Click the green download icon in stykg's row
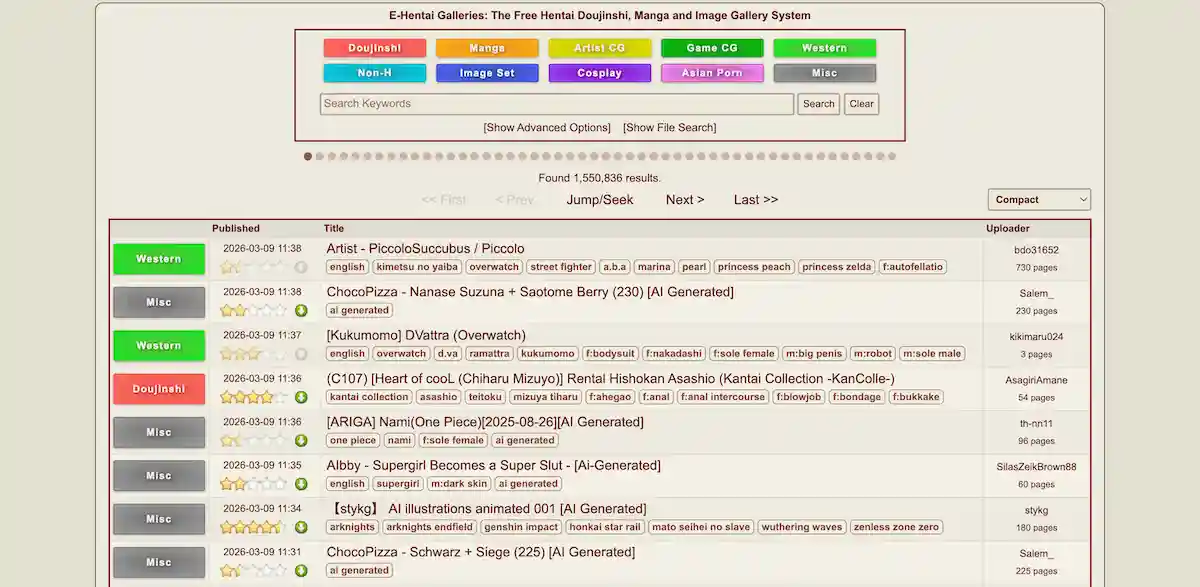This screenshot has width=1200, height=587. [x=301, y=527]
